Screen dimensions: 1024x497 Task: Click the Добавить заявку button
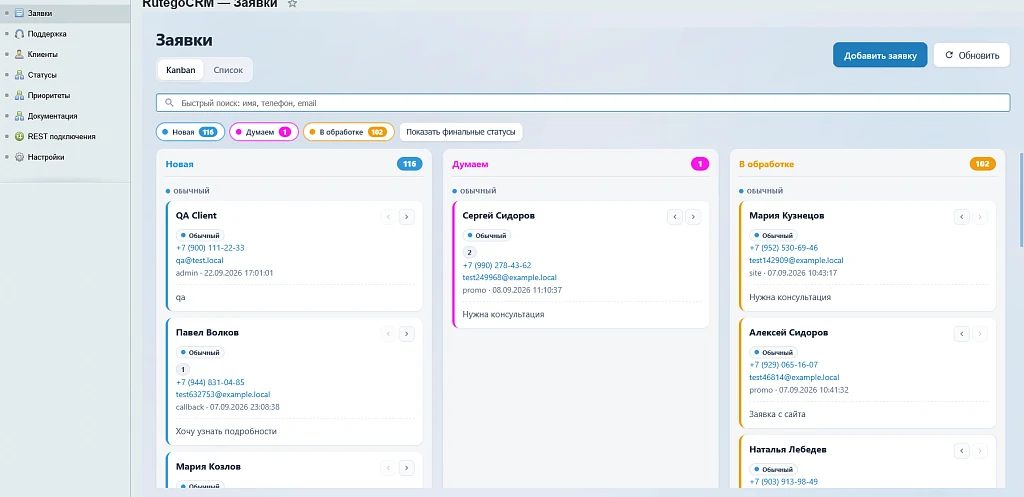click(x=880, y=56)
